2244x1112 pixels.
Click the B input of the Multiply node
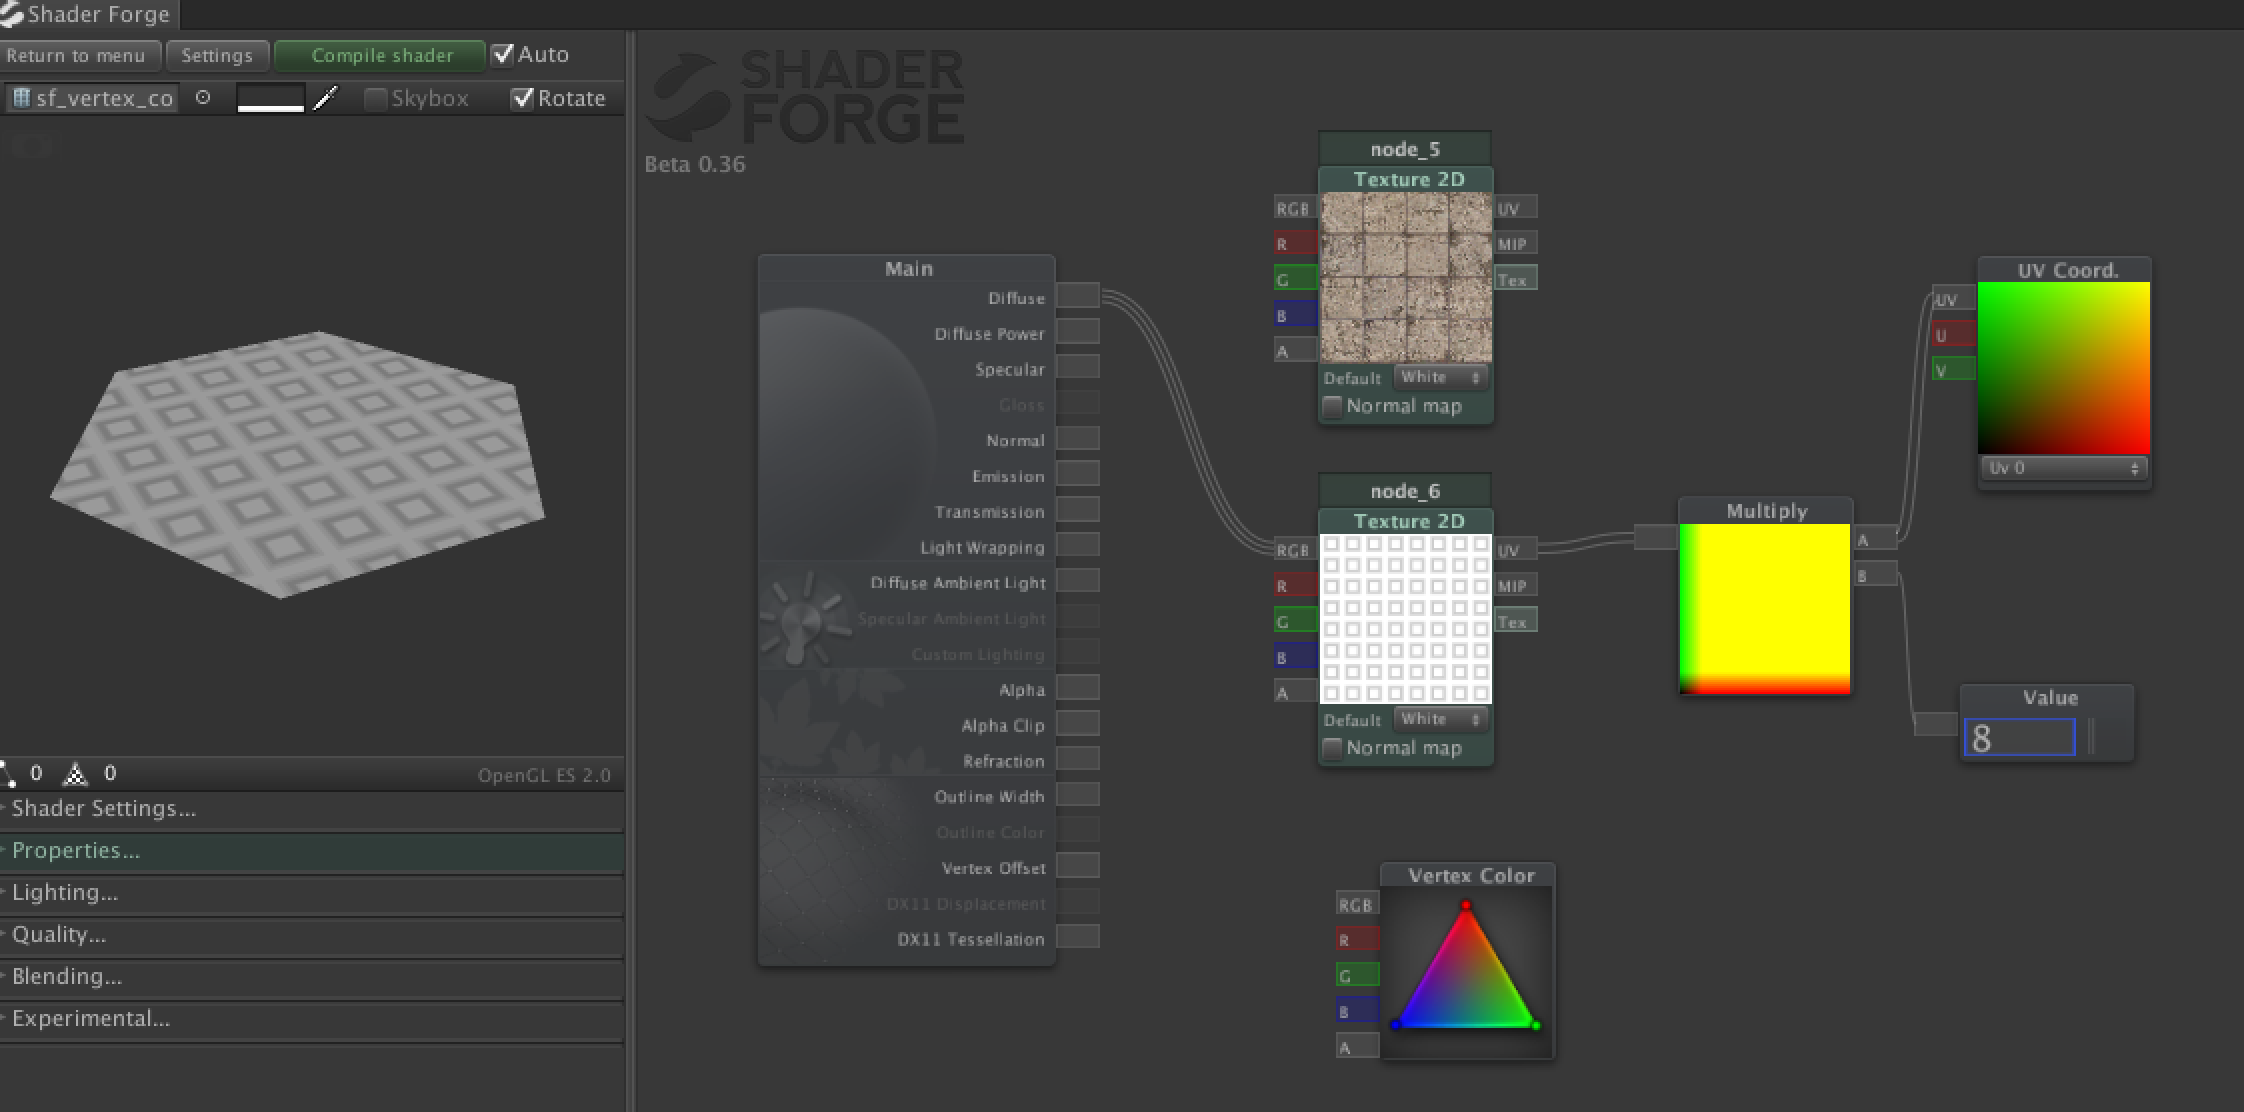(1875, 575)
